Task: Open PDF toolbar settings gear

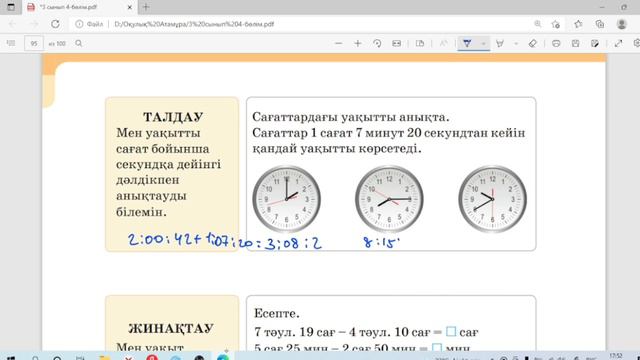Action: click(637, 43)
